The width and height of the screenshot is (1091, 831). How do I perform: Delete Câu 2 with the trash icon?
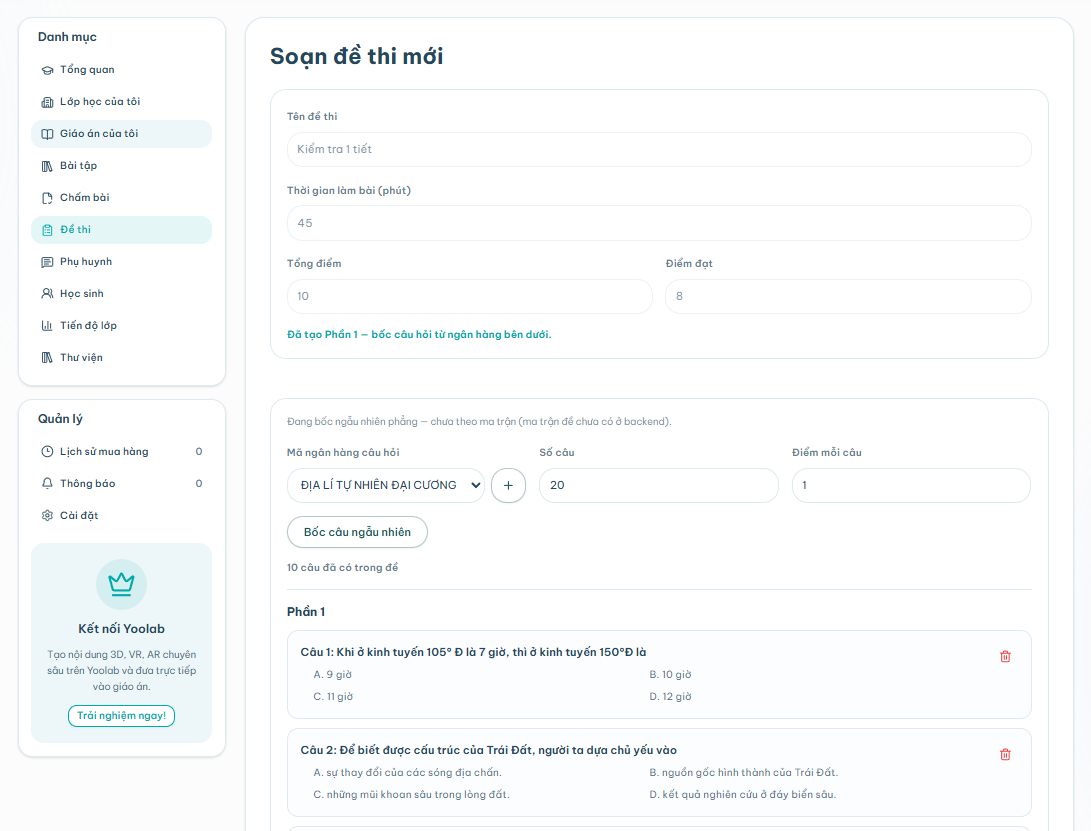(x=1005, y=754)
